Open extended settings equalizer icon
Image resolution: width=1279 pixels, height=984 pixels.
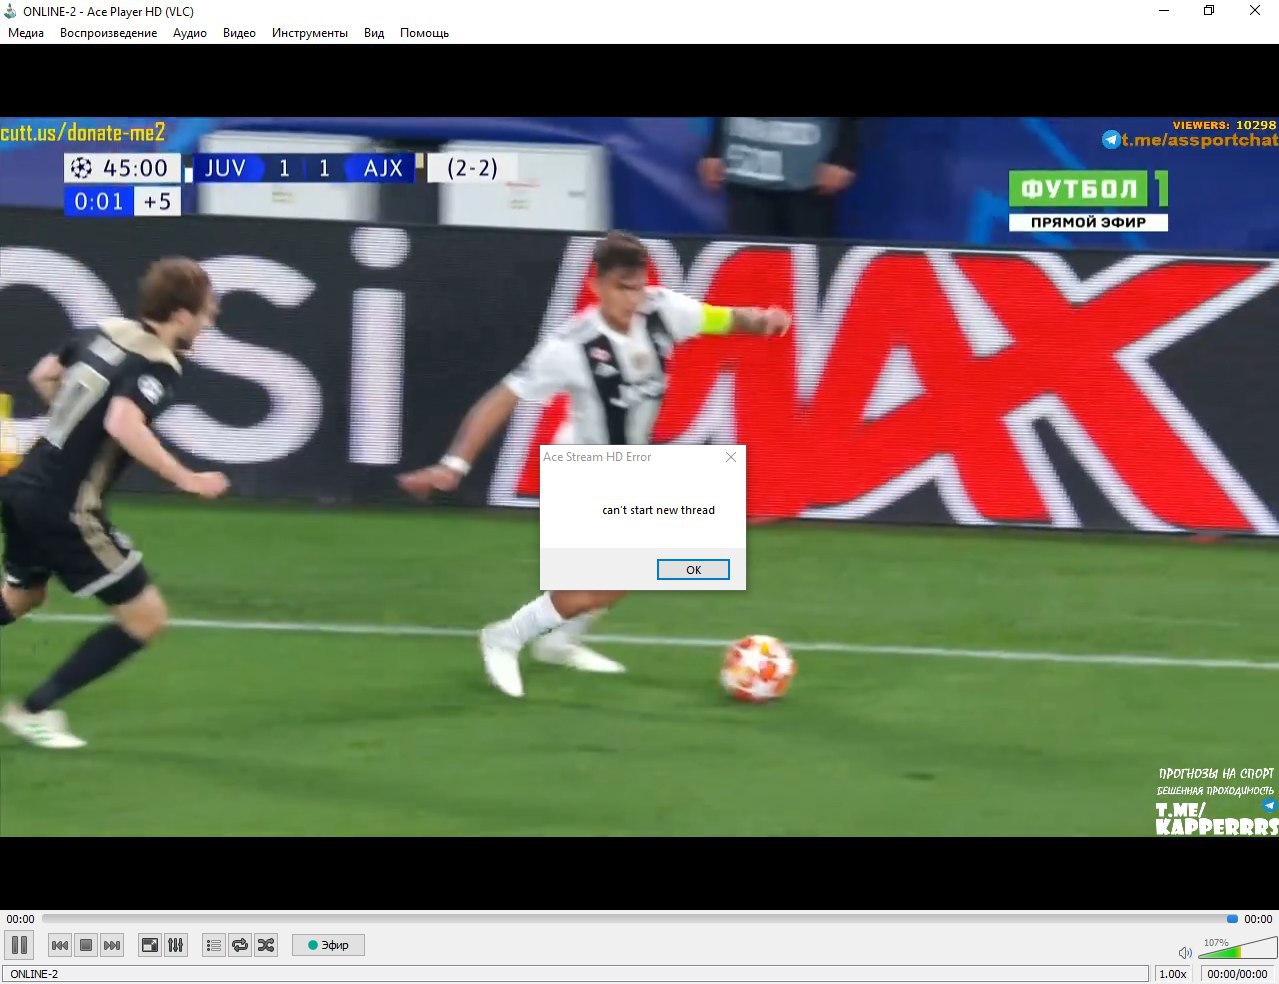(x=176, y=945)
